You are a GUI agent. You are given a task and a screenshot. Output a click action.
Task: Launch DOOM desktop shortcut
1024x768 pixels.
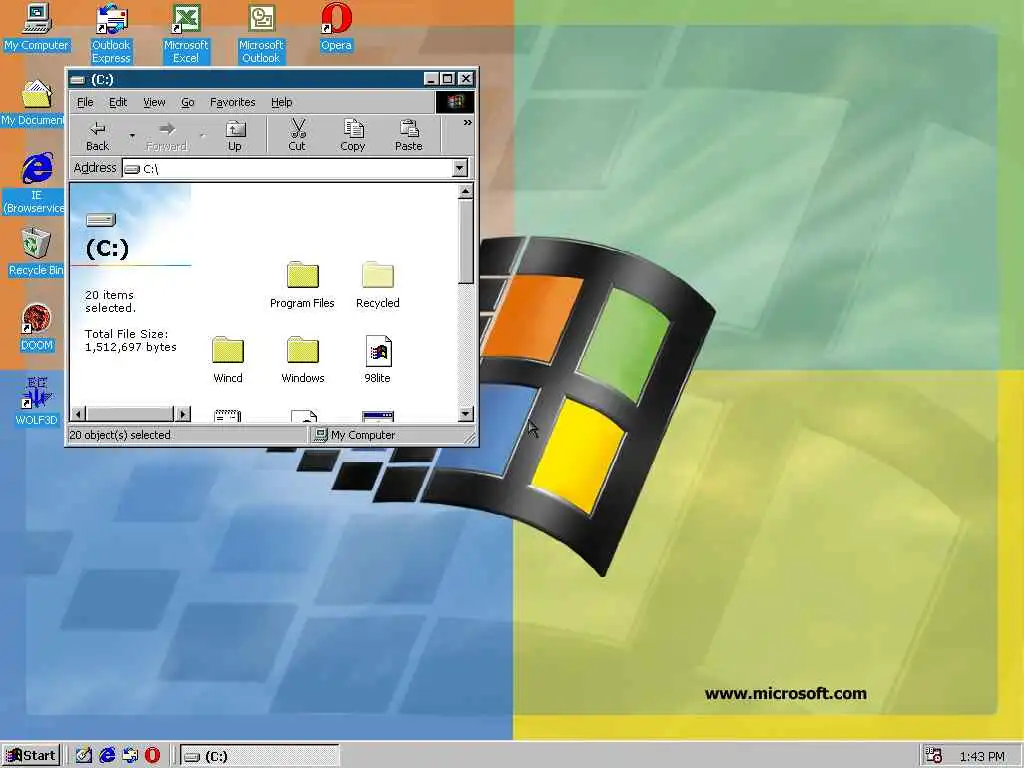(37, 327)
